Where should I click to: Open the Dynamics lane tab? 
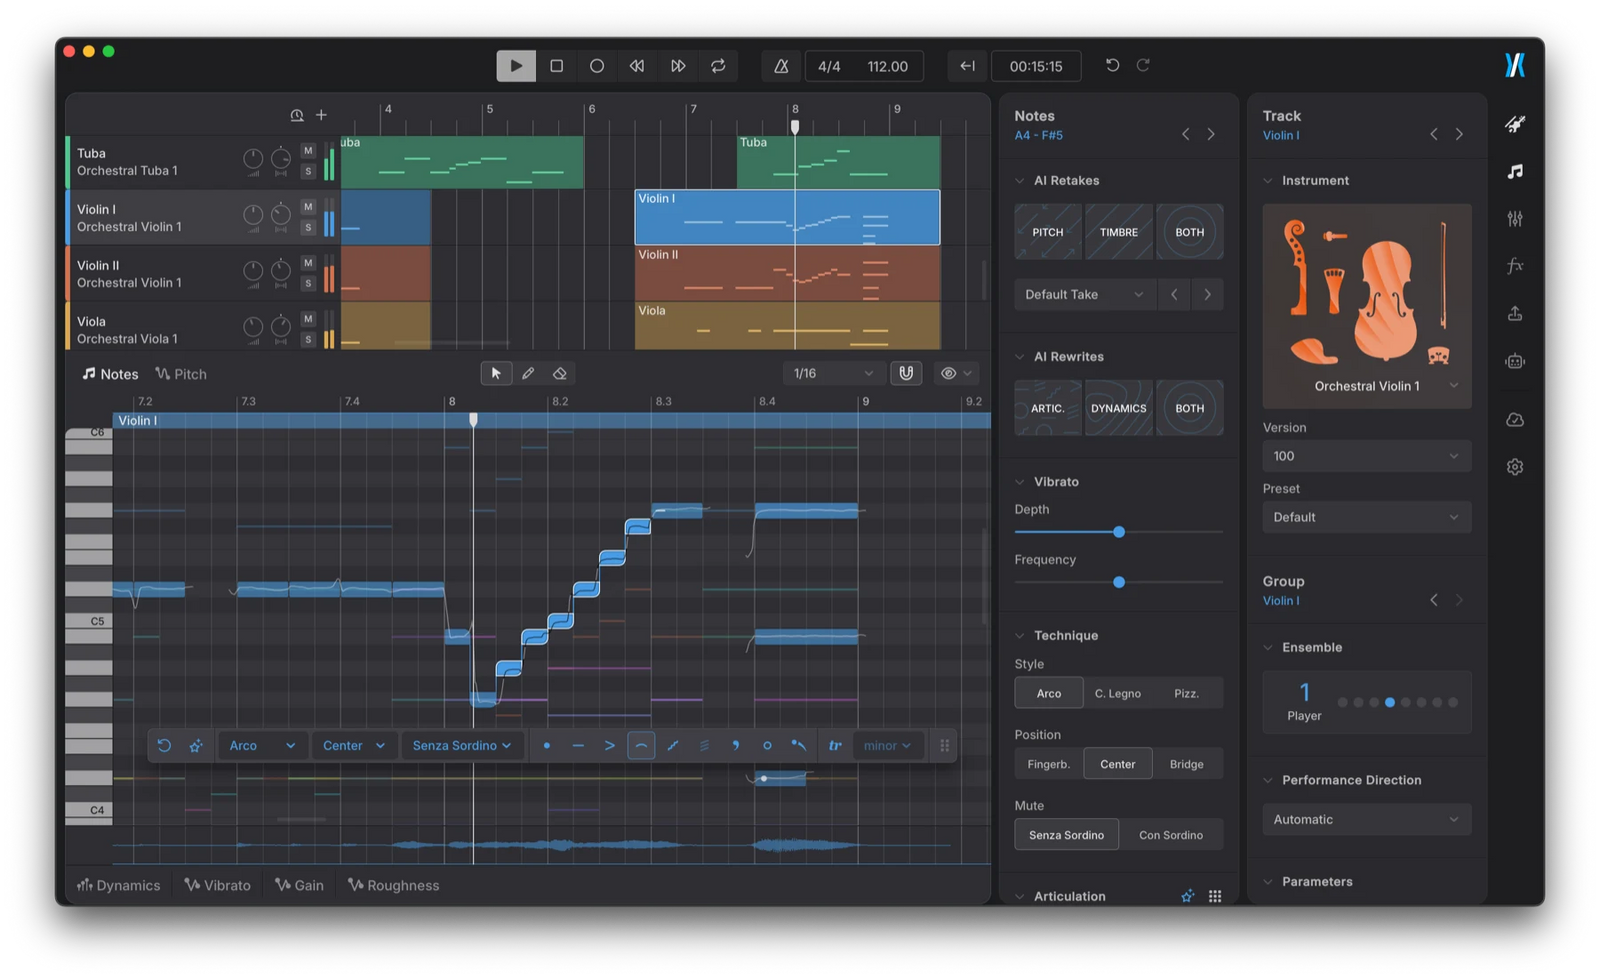pos(118,885)
